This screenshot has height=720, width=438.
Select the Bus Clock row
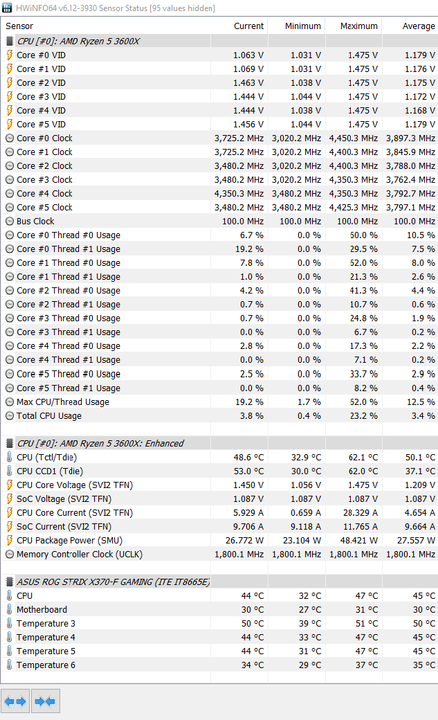pyautogui.click(x=219, y=221)
